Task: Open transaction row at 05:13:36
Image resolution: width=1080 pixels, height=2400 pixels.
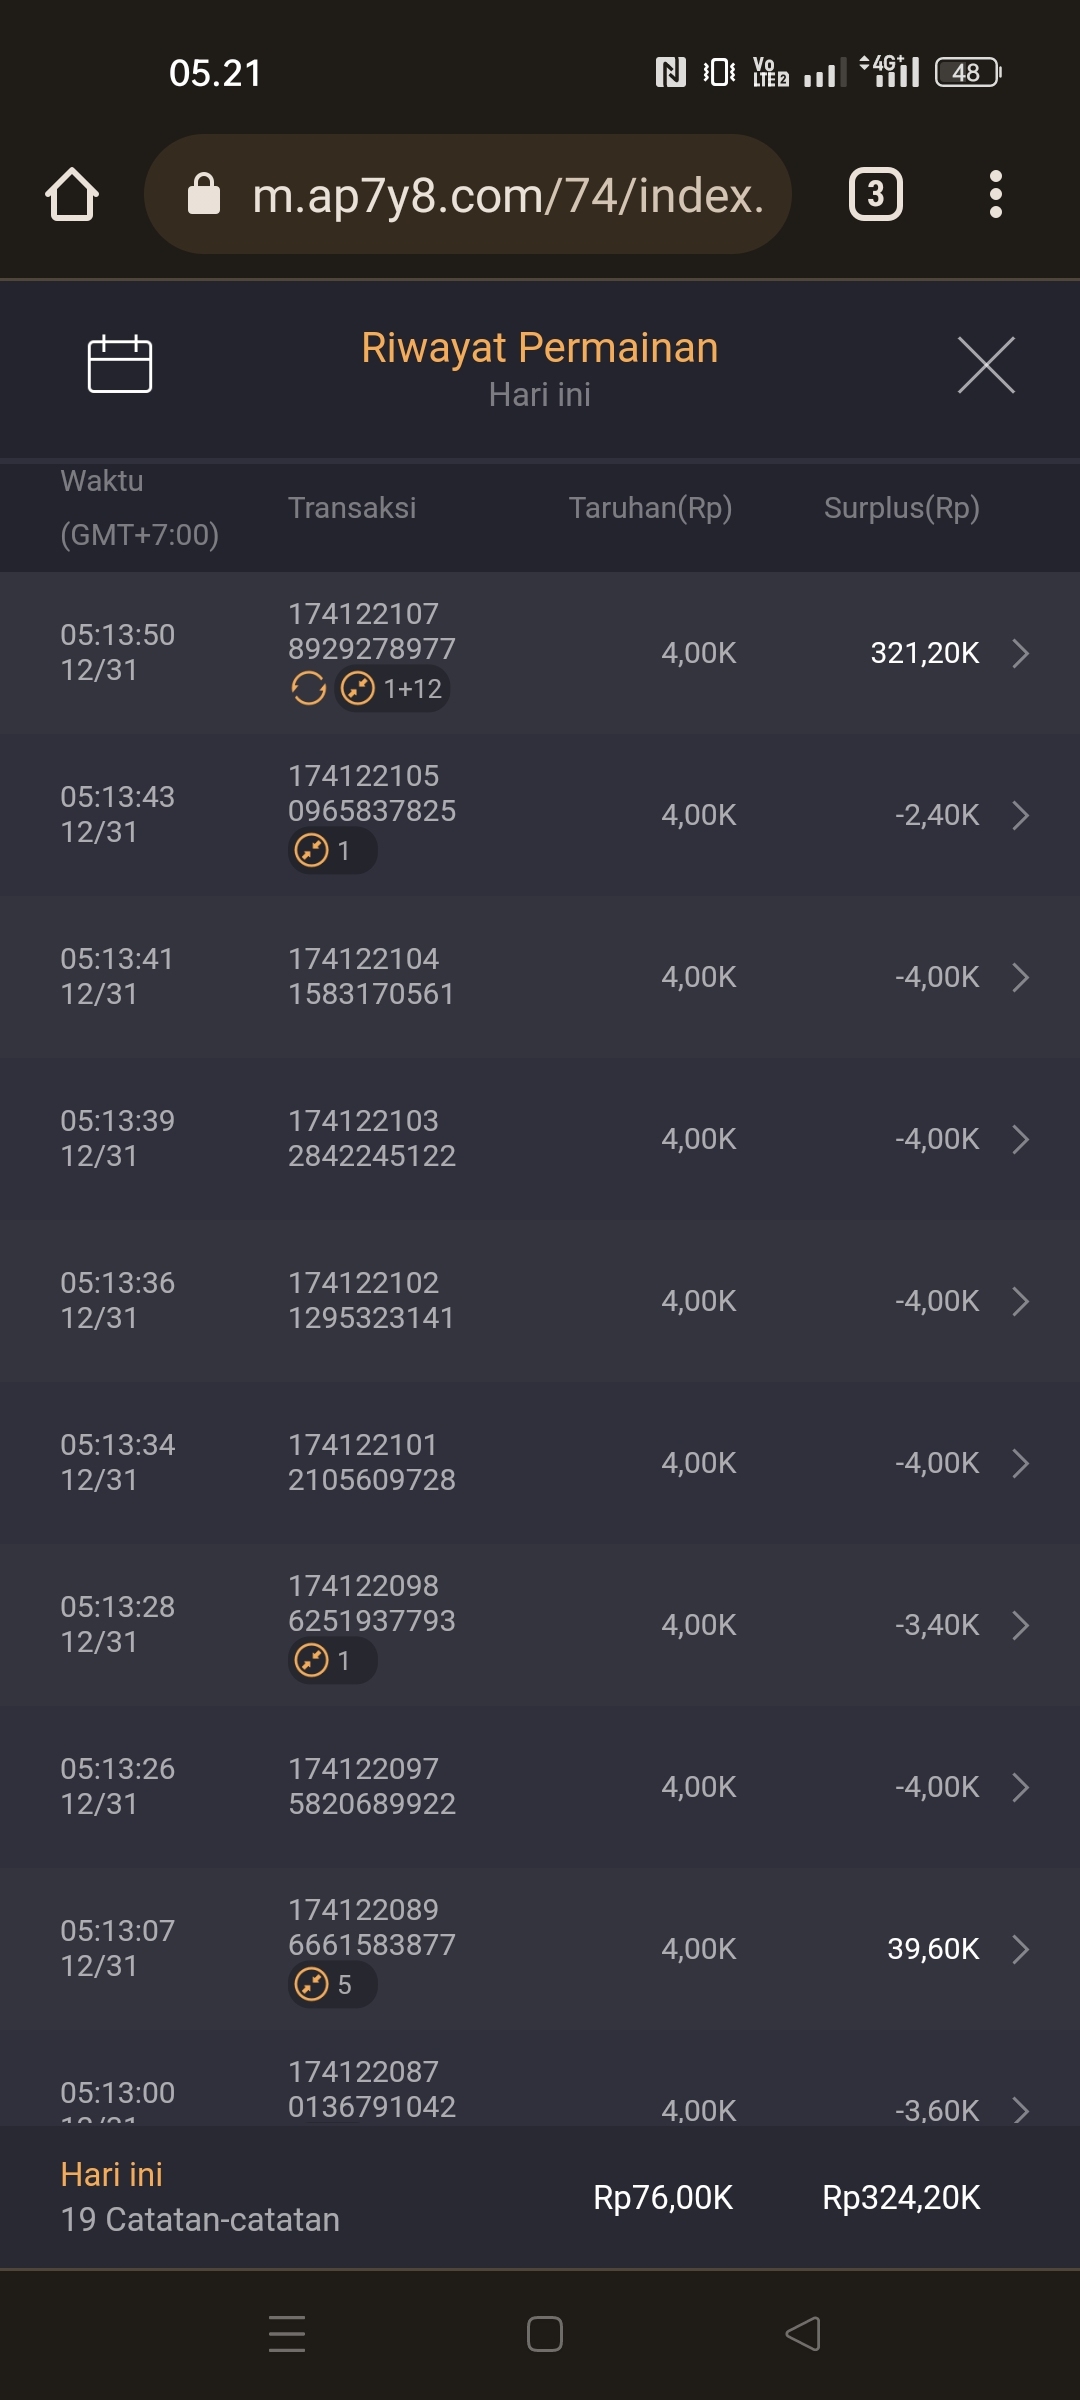Action: (x=540, y=1301)
